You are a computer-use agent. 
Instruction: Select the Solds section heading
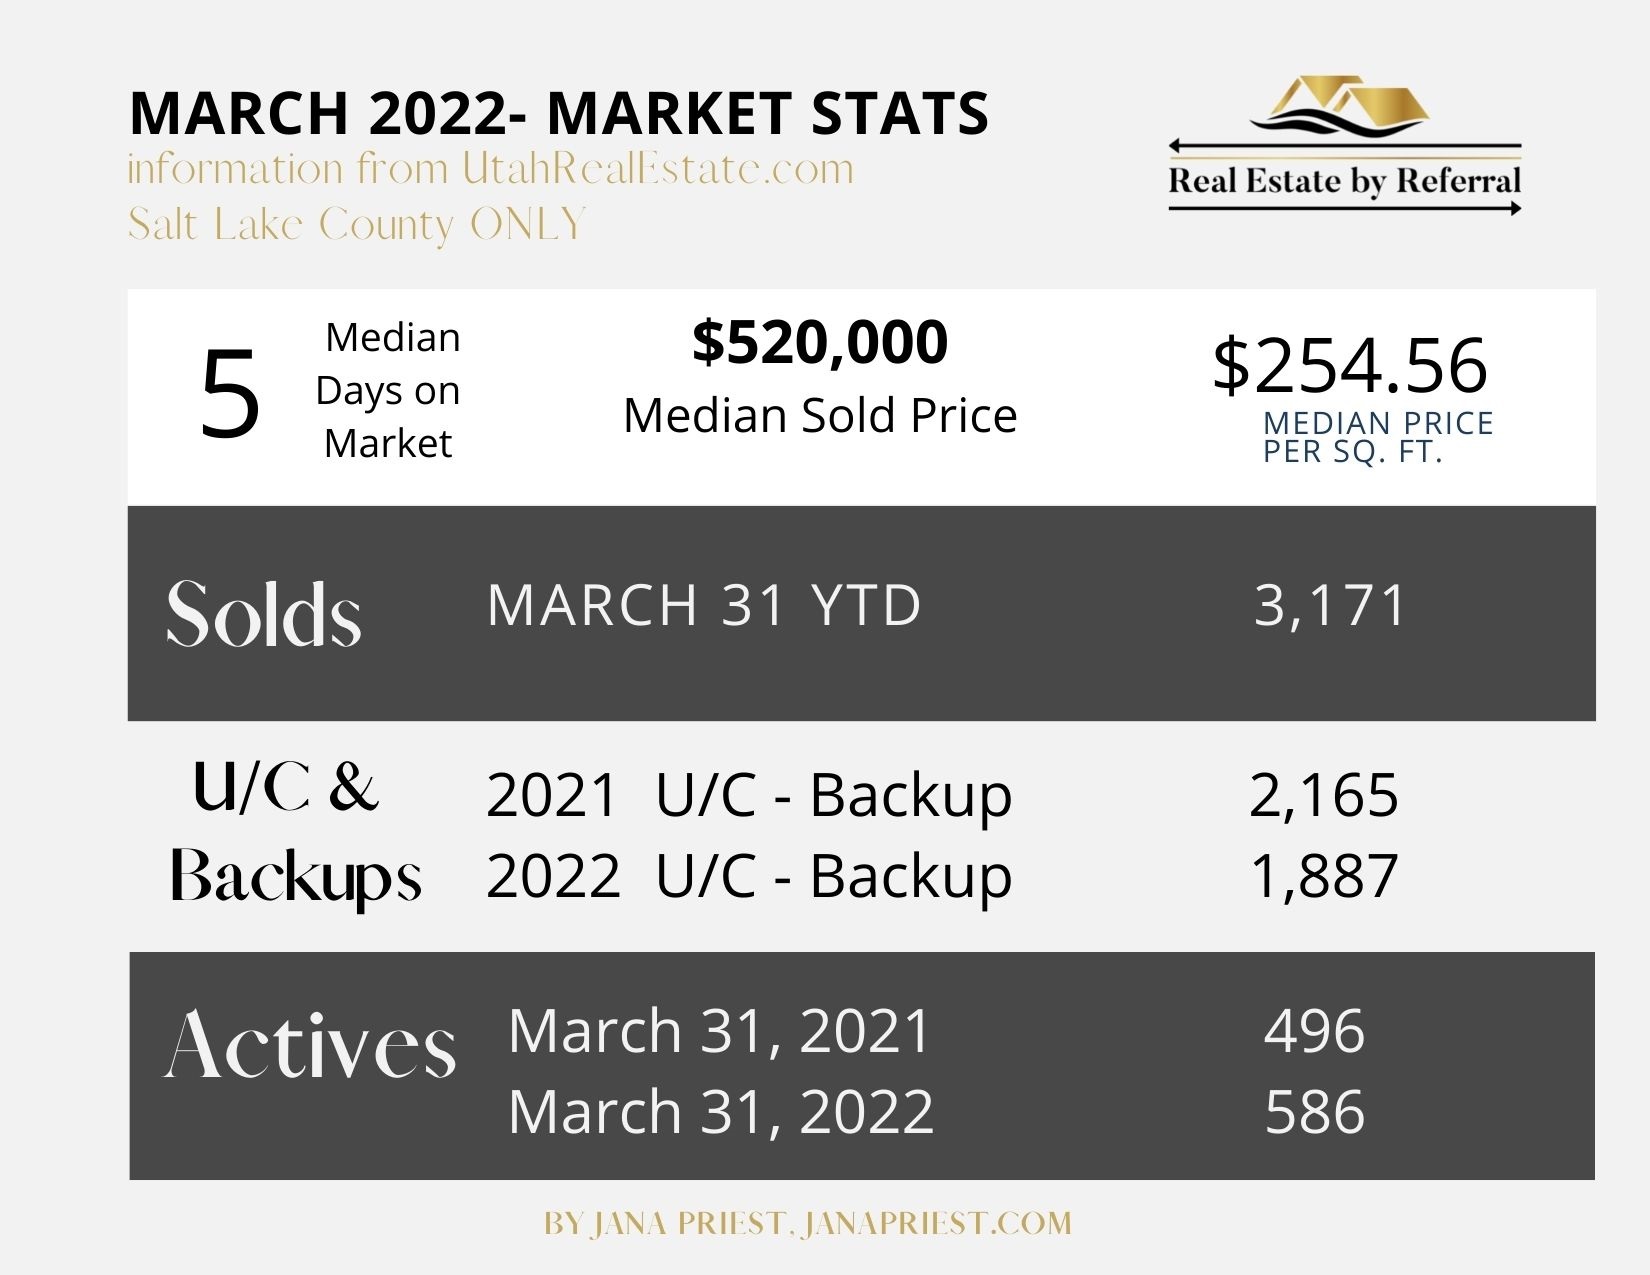pos(264,613)
